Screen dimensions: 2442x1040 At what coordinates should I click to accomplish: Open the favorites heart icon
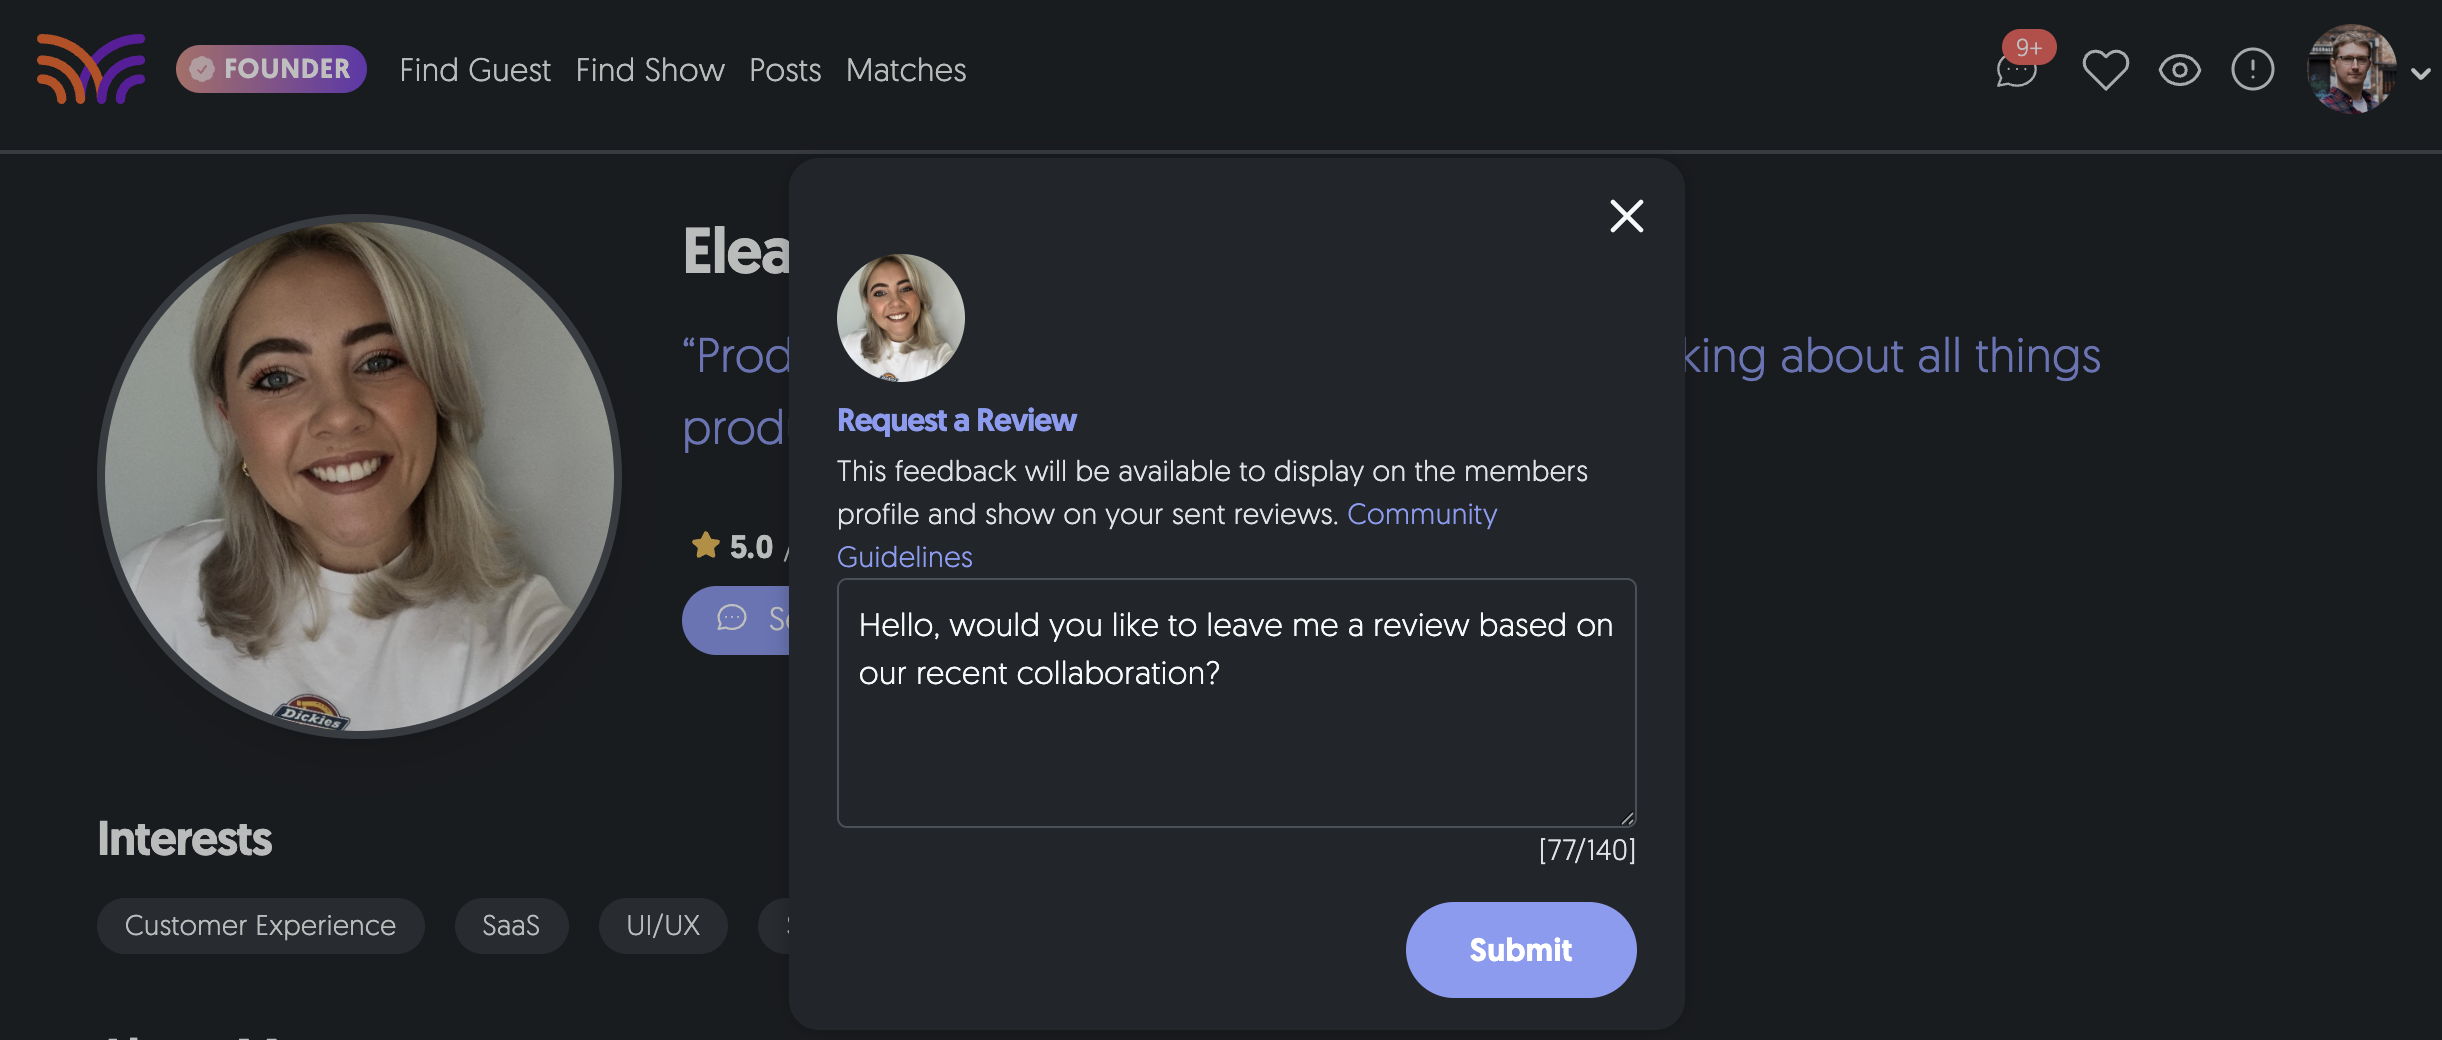click(2105, 70)
